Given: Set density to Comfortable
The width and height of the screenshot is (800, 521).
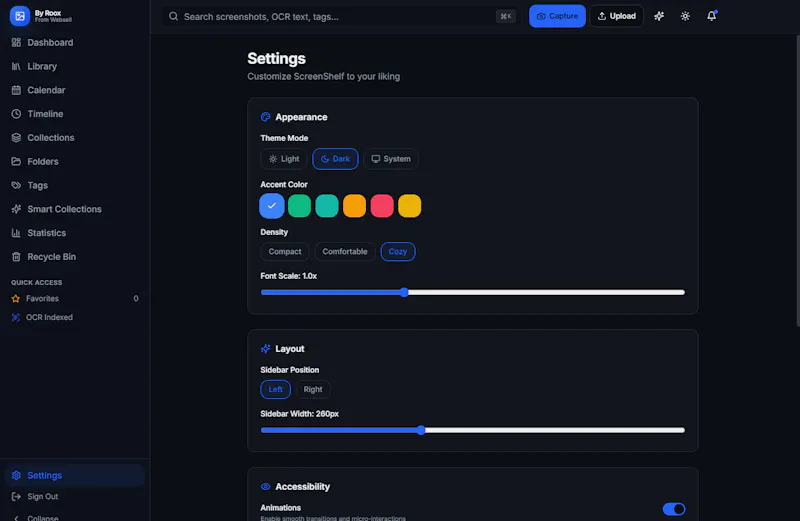Looking at the screenshot, I should (x=345, y=252).
